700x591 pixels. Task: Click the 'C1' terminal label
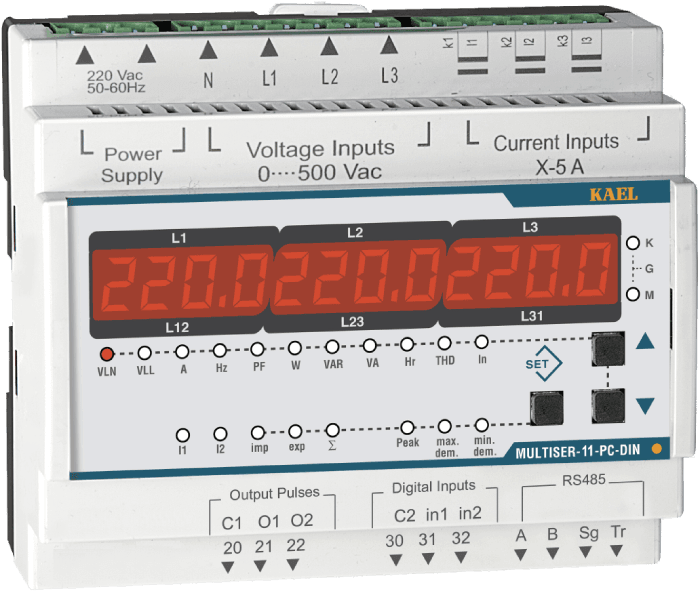[x=232, y=523]
